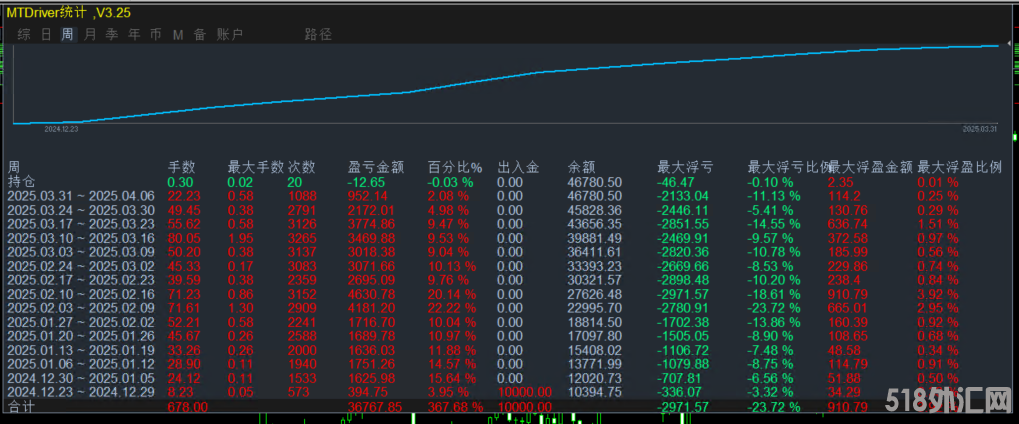The height and width of the screenshot is (424, 1019).
Task: Select the week 2025.03.17 ~ 2025.03.23 row
Action: click(x=509, y=226)
